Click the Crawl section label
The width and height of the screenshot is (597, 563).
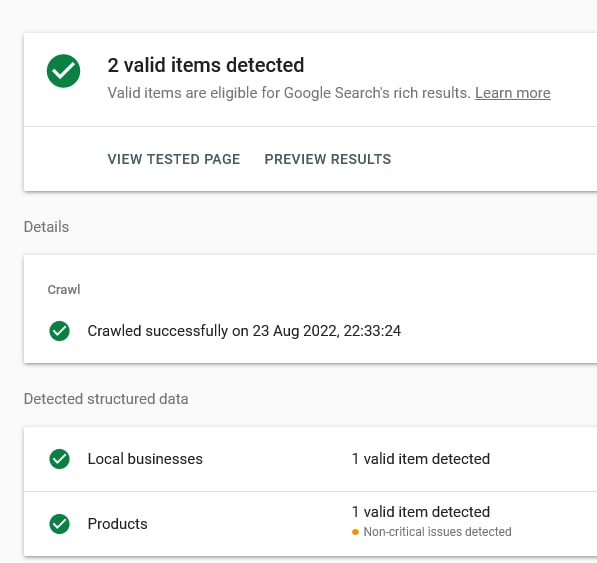click(x=64, y=290)
